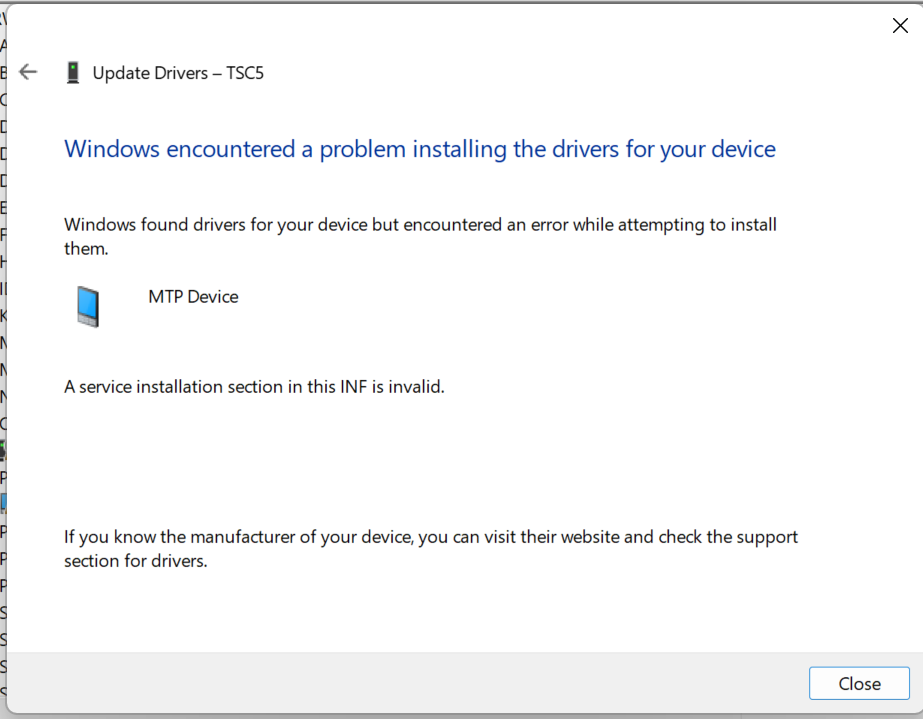
Task: Click the "If you know the manufacturer" text
Action: pos(238,537)
